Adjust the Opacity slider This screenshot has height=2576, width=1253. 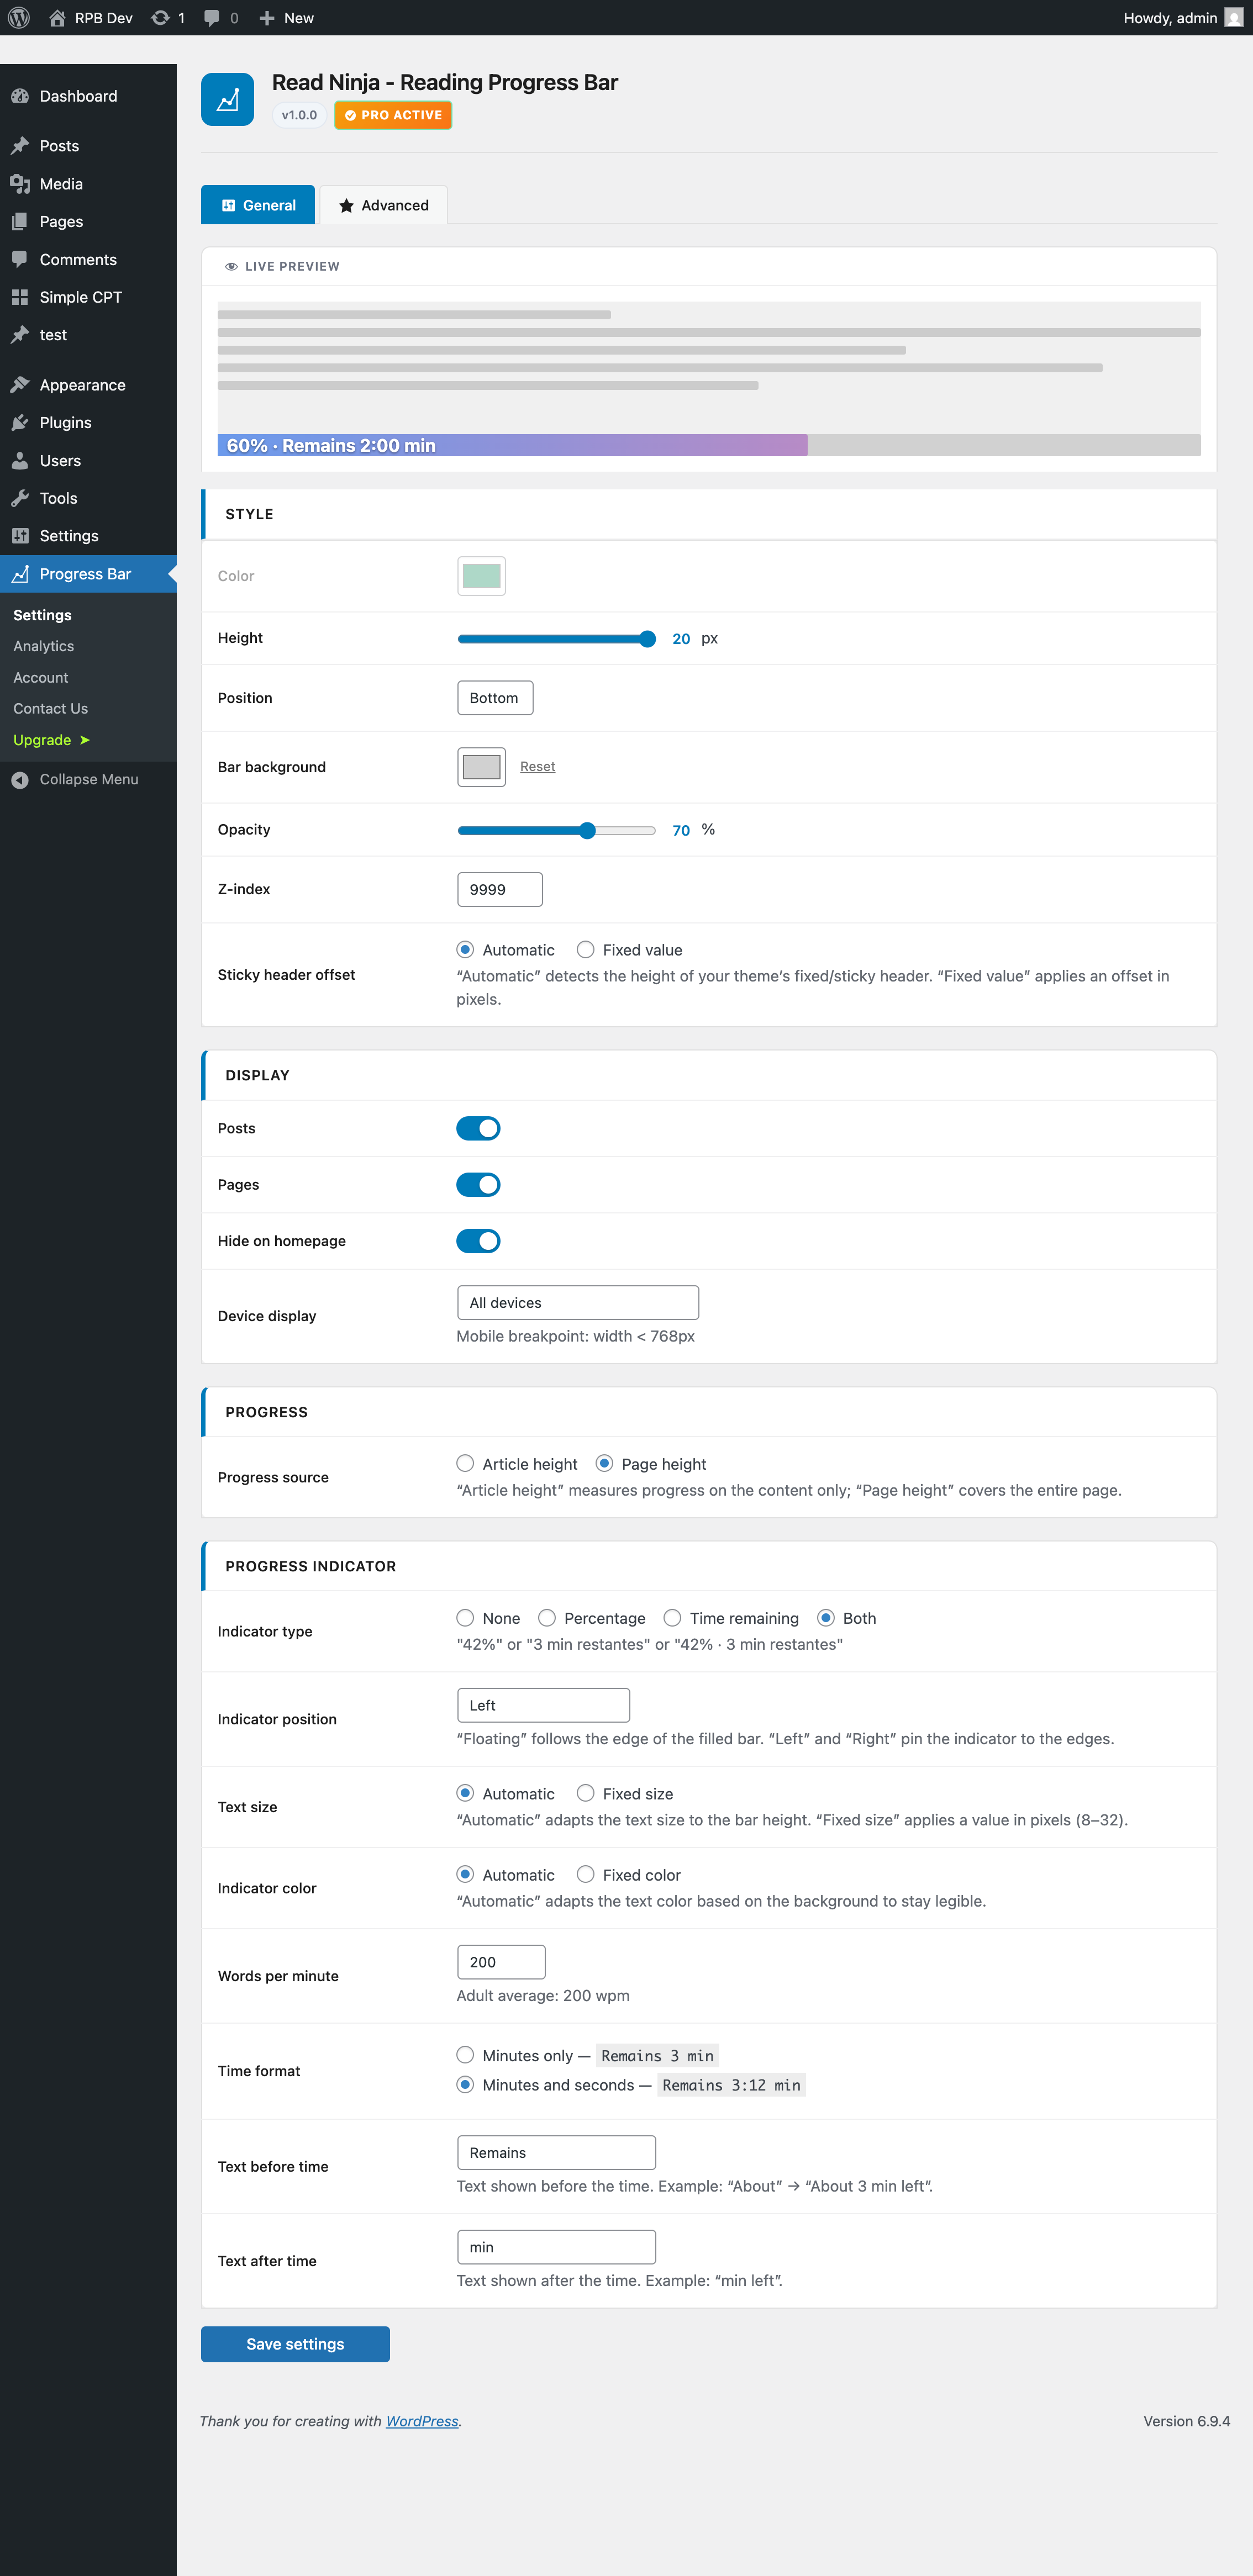coord(587,829)
